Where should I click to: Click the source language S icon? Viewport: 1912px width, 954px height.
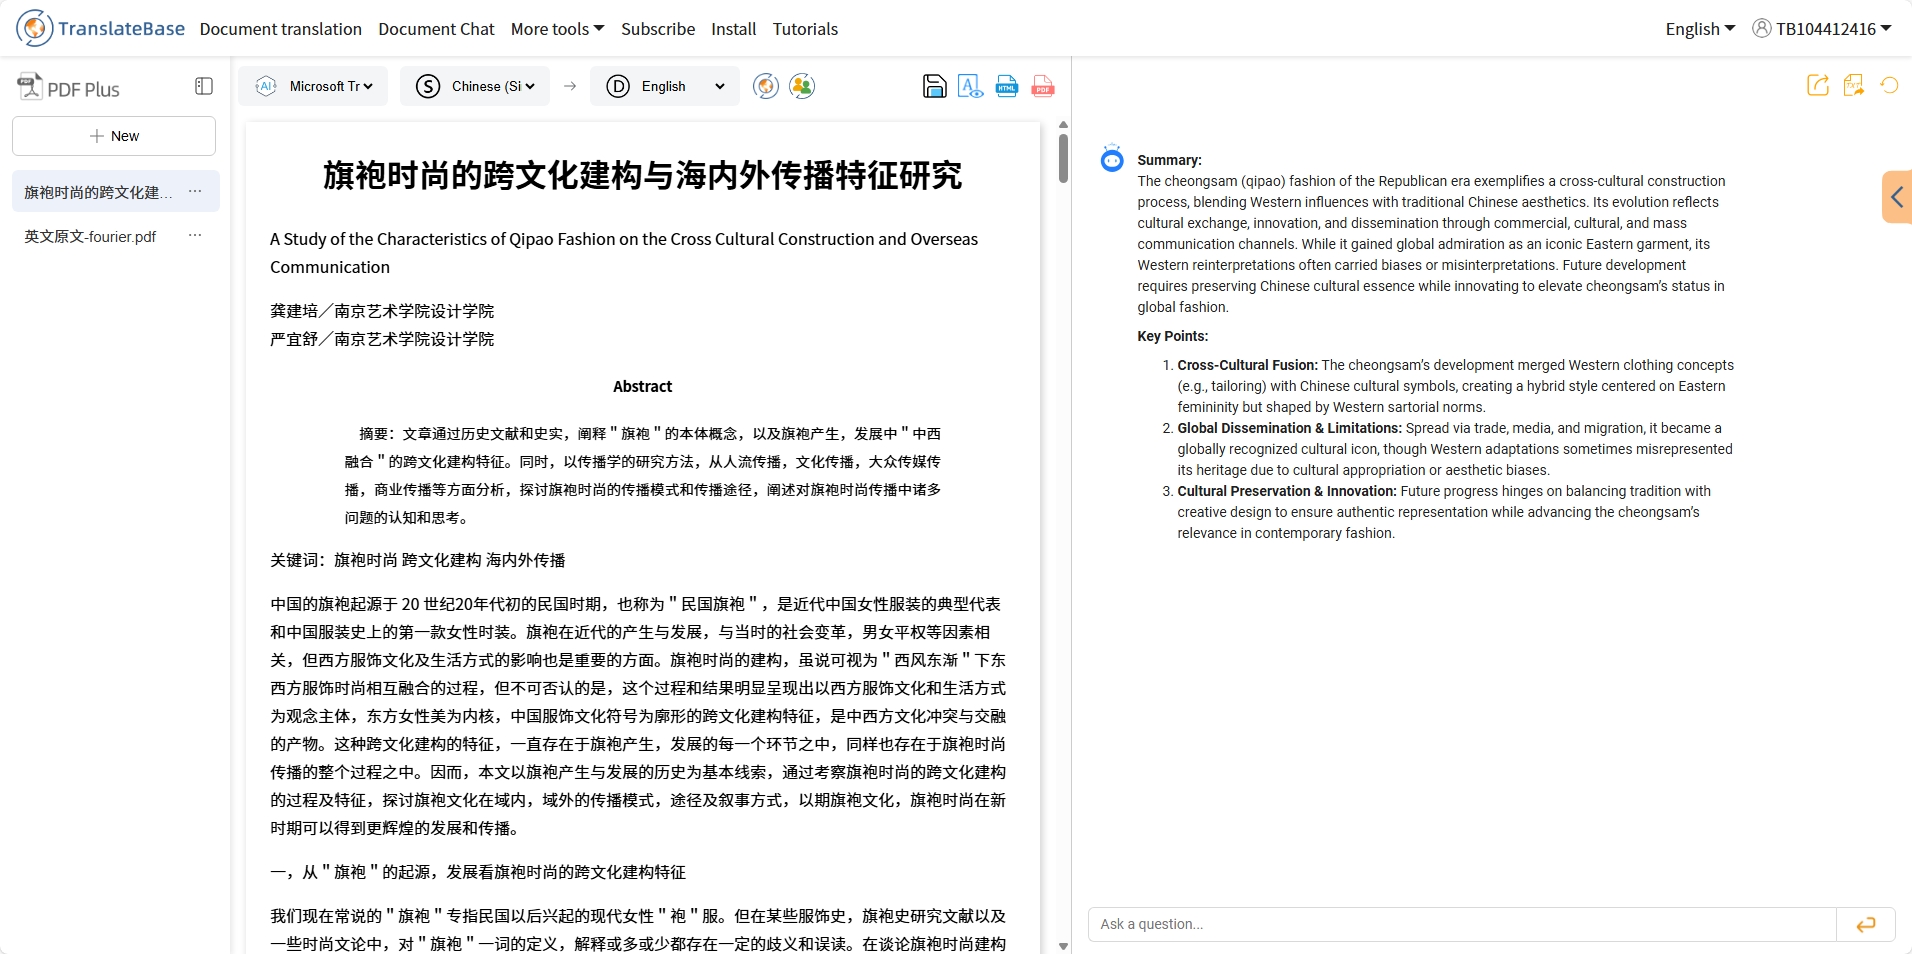pos(428,86)
